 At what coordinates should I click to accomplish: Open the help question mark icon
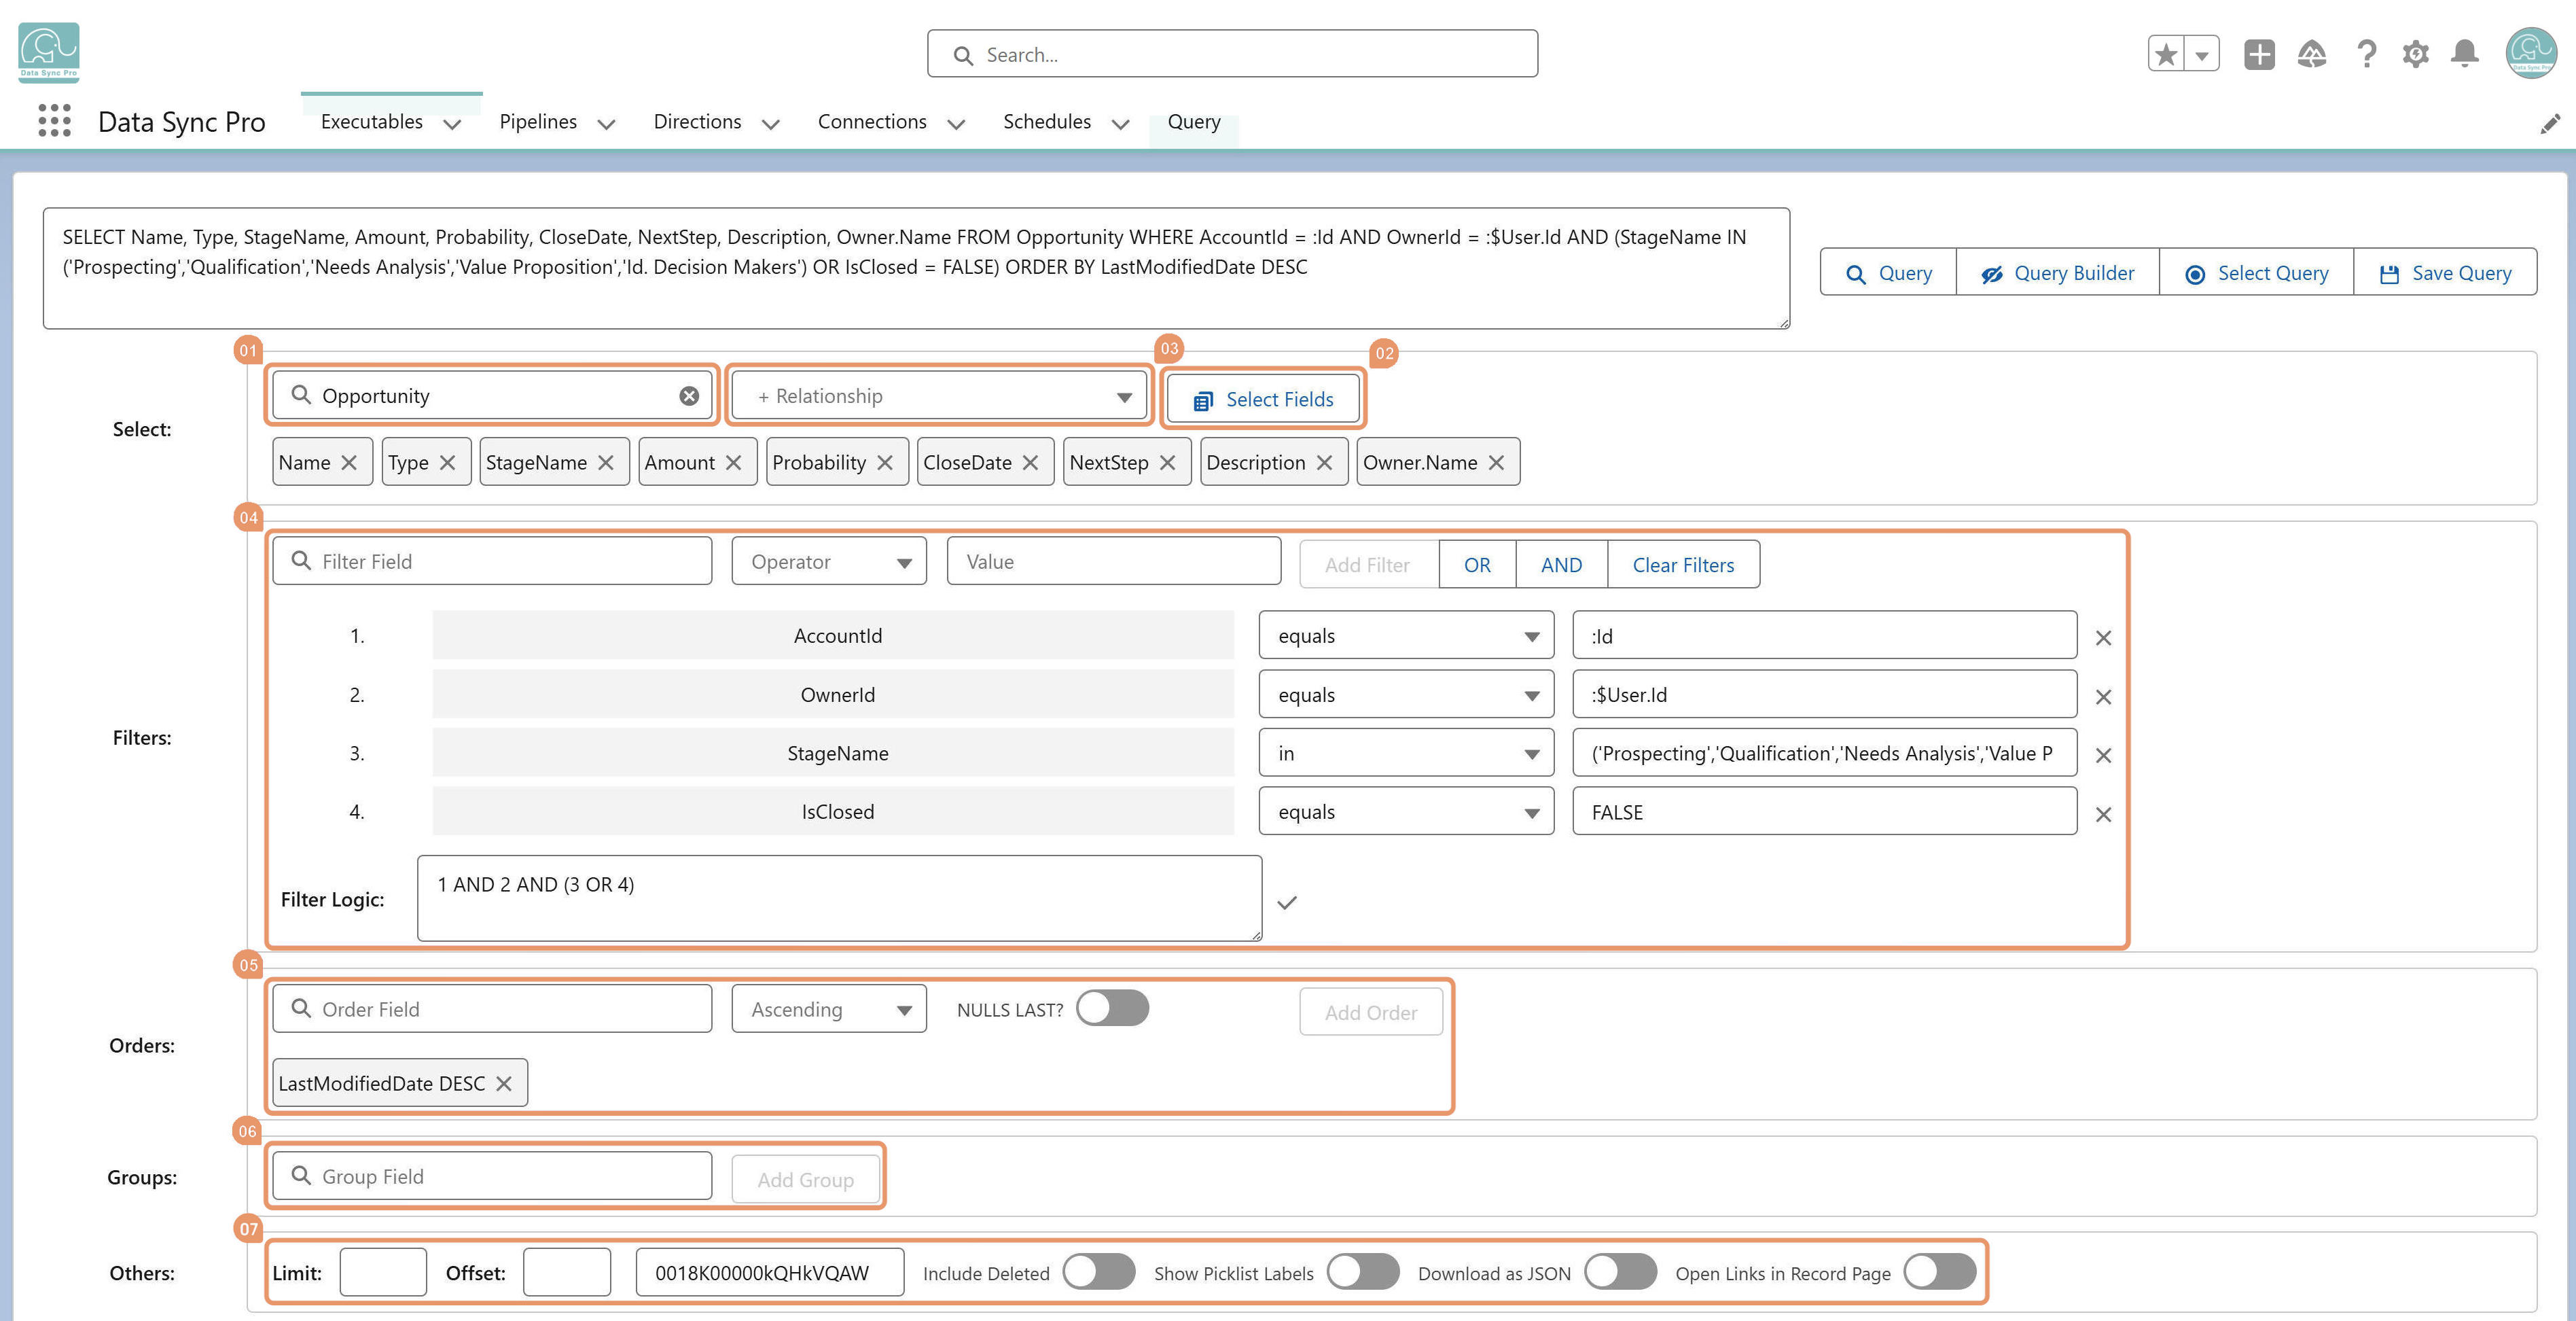(2366, 54)
